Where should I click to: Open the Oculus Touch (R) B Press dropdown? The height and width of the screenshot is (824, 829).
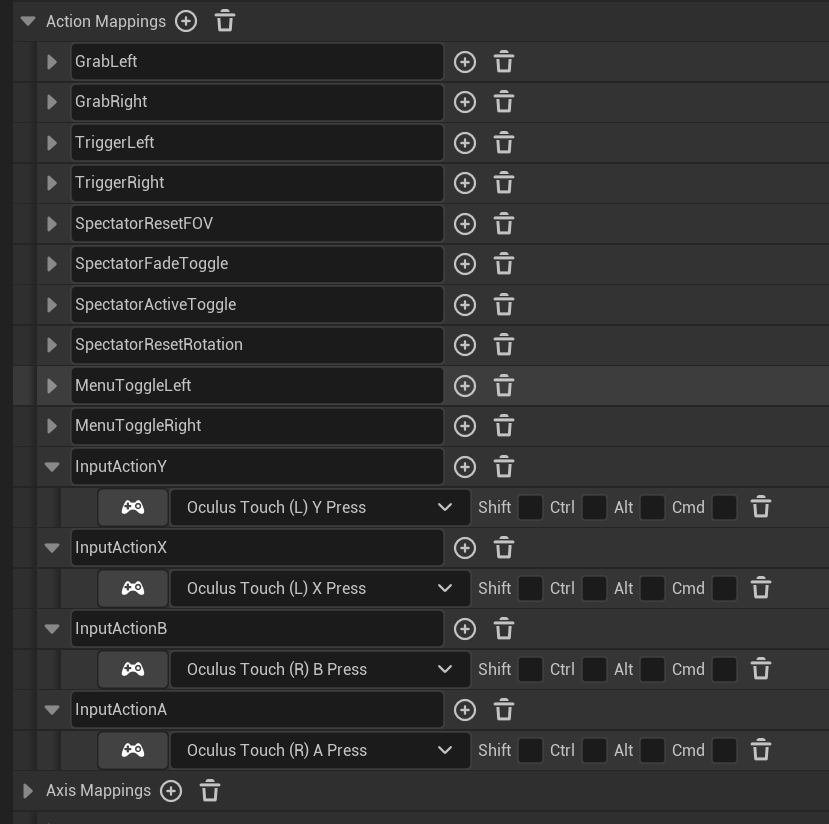pos(320,670)
